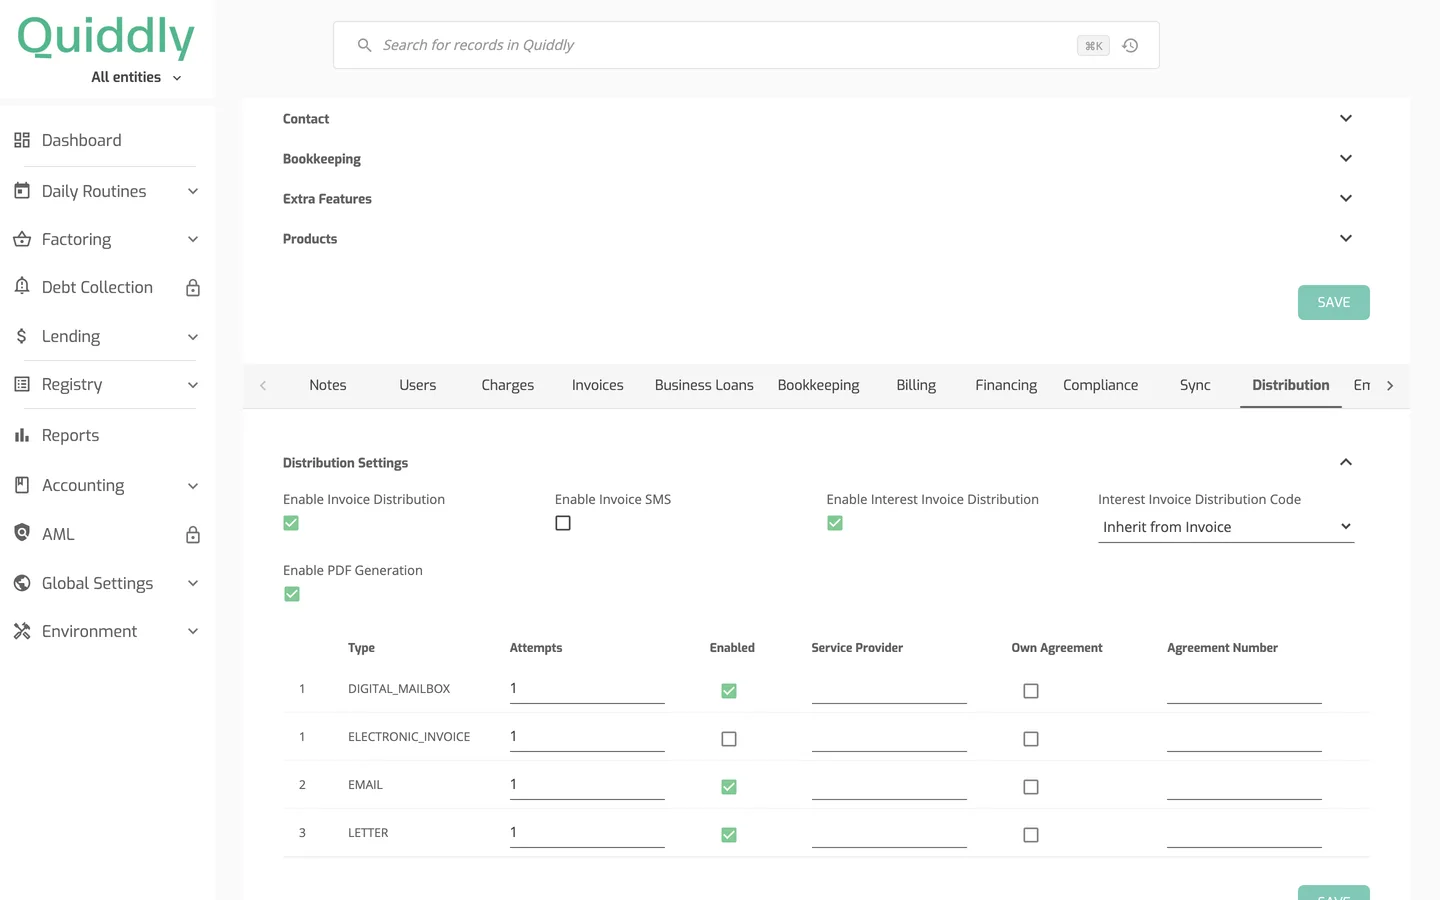Click the Reports bar chart icon
Screen dimensions: 1440x900
tap(22, 435)
